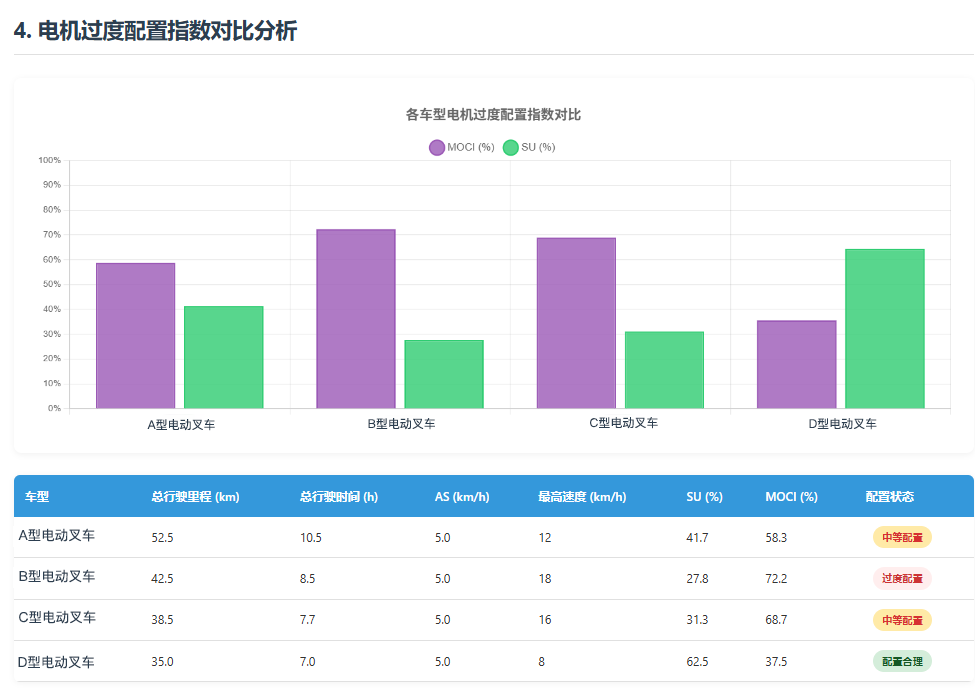Click the B型电动叉车 green SU bar
Viewport: 975px width, 699px height.
(x=444, y=374)
